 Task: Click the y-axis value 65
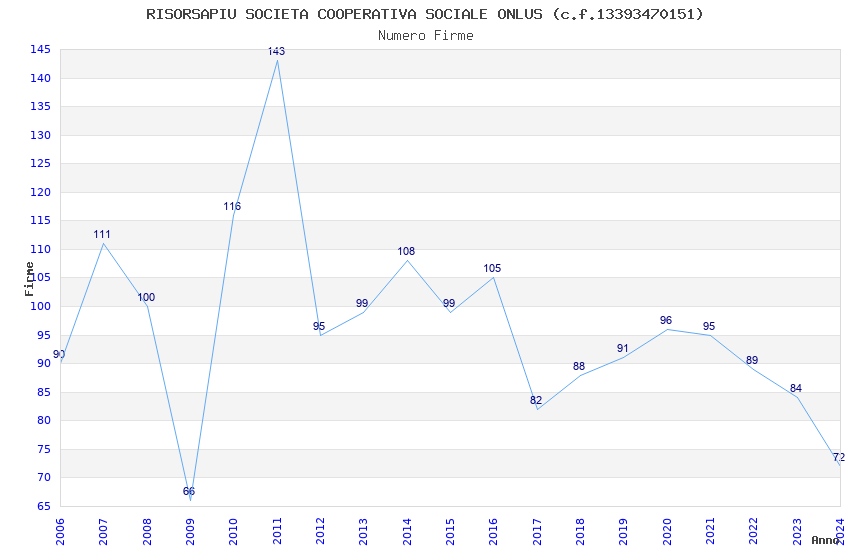(x=44, y=507)
